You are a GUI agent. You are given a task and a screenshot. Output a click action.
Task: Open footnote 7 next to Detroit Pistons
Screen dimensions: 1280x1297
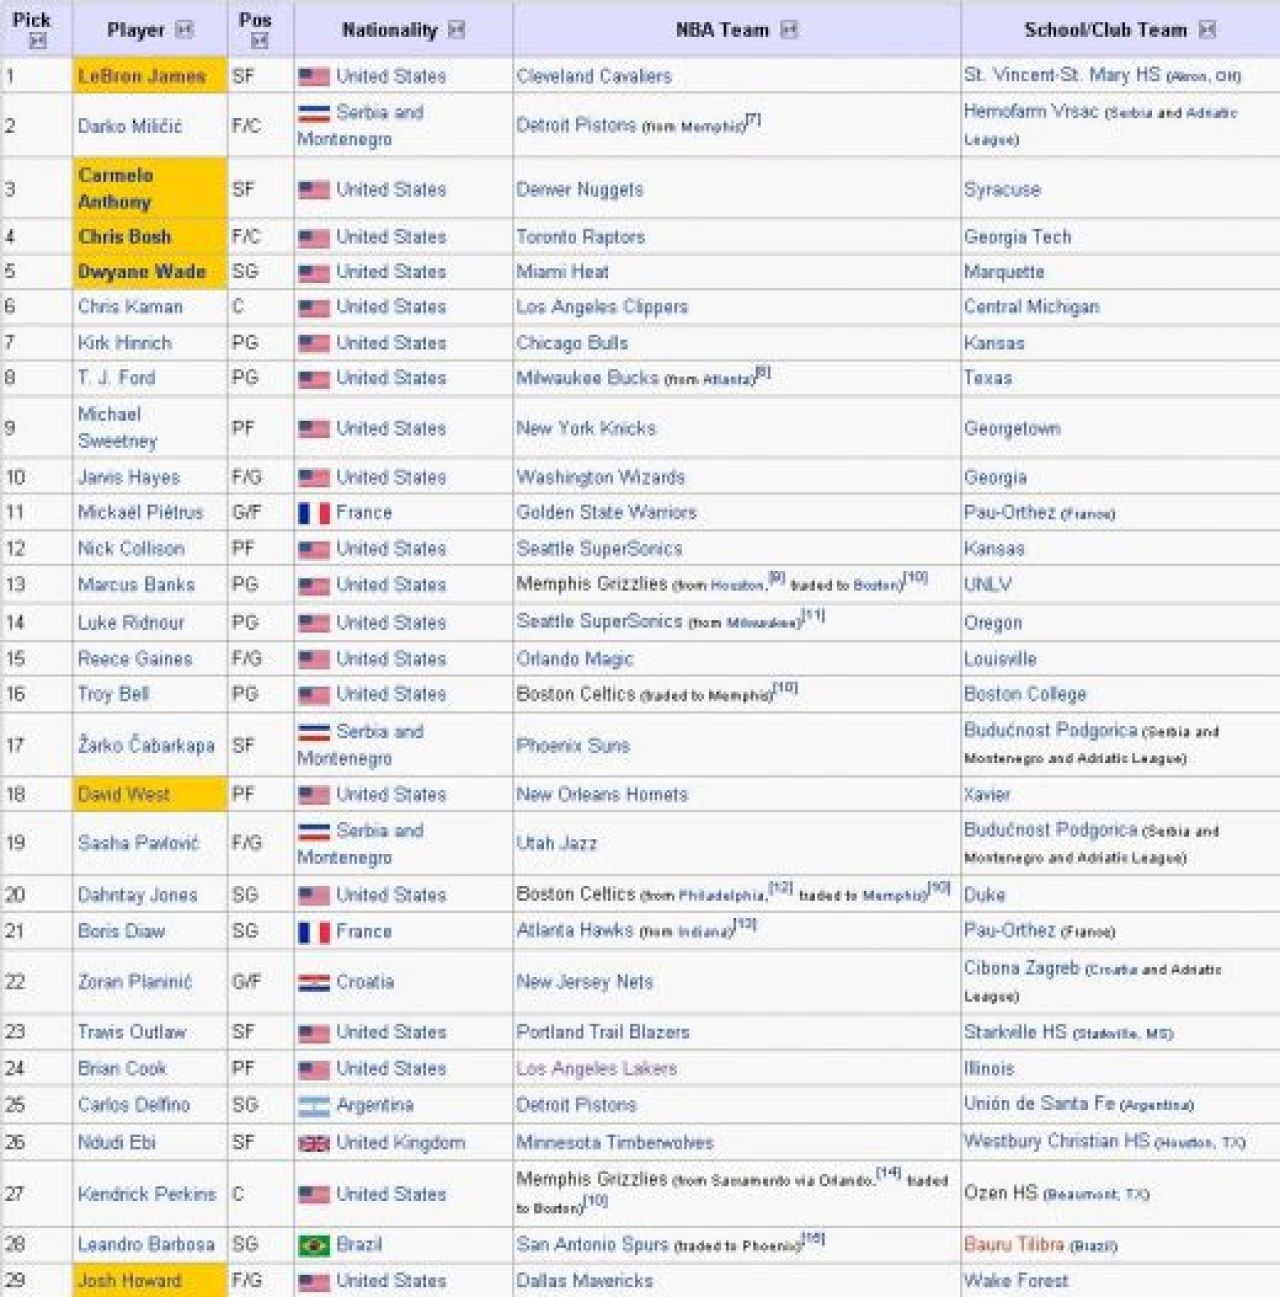pyautogui.click(x=753, y=120)
